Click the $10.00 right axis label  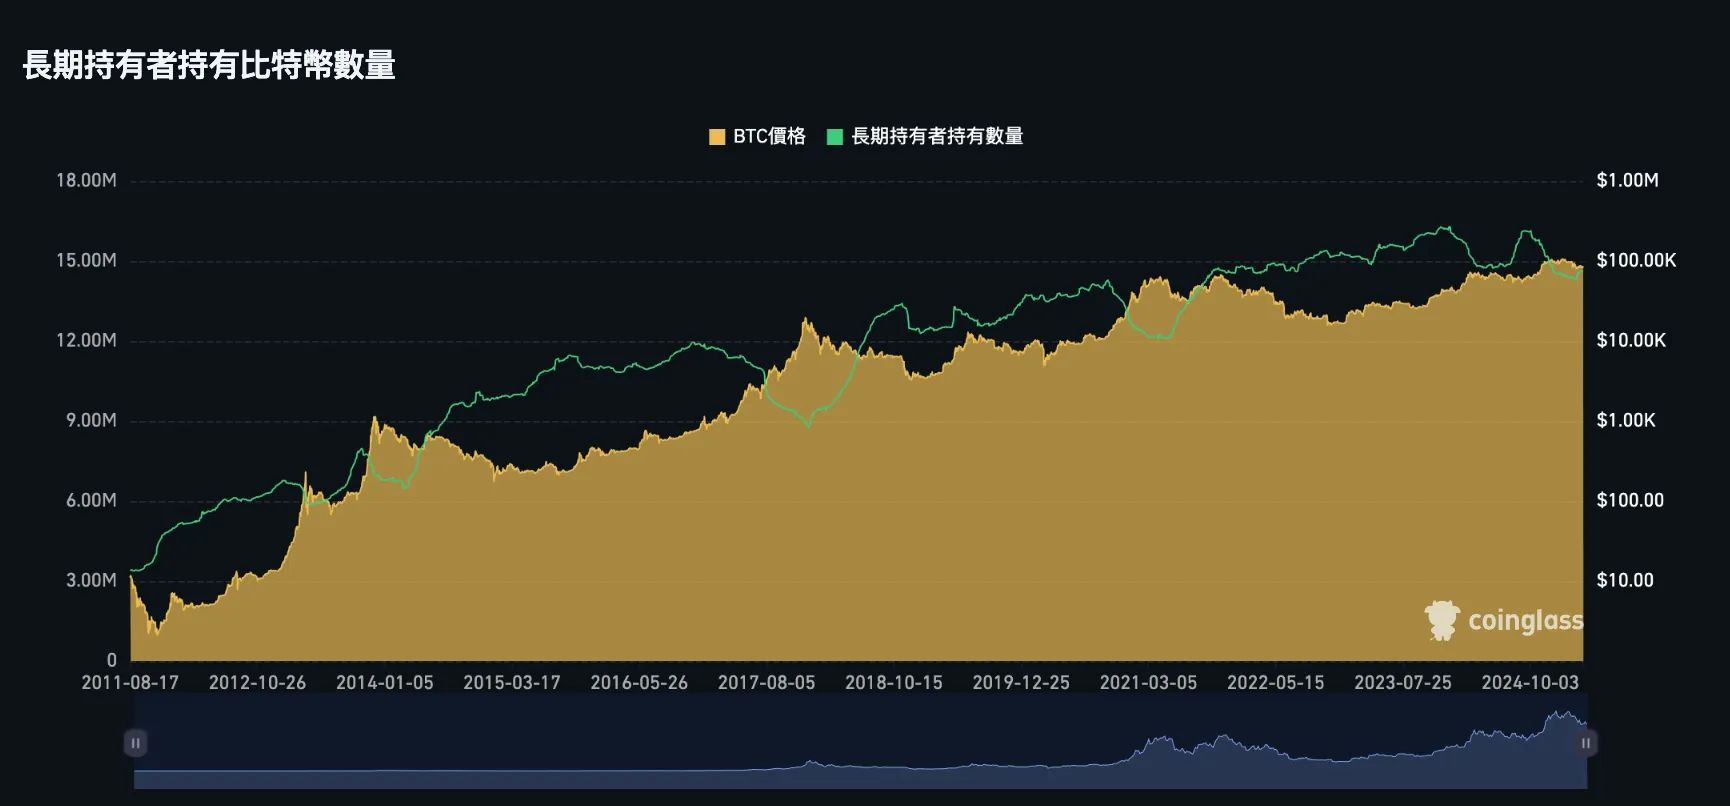pos(1625,581)
